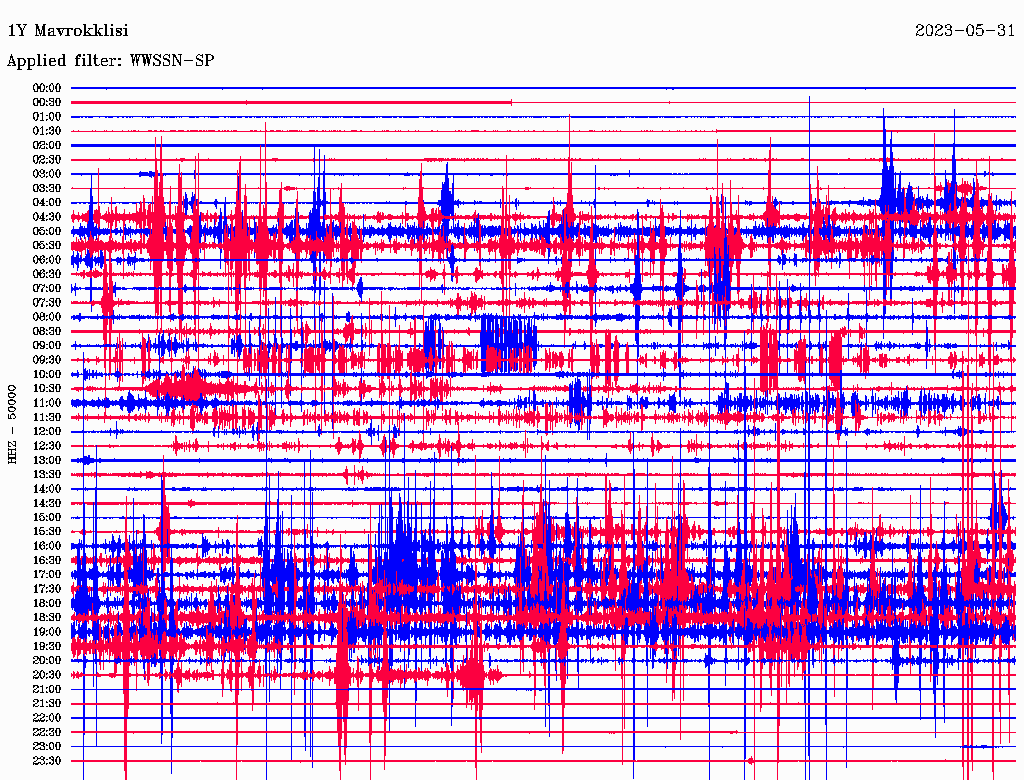
Task: Select the 18:30 time label
Action: point(46,618)
